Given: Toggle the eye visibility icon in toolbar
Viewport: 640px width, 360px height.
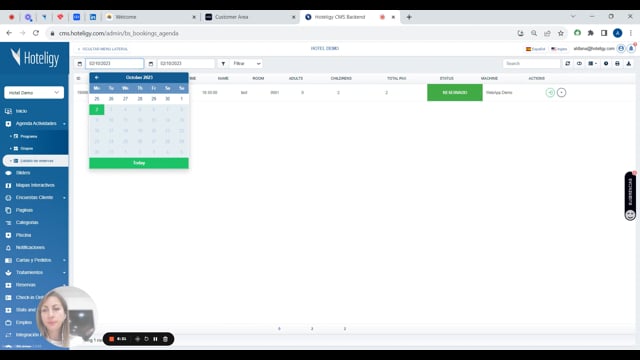Looking at the screenshot, I should coord(579,64).
